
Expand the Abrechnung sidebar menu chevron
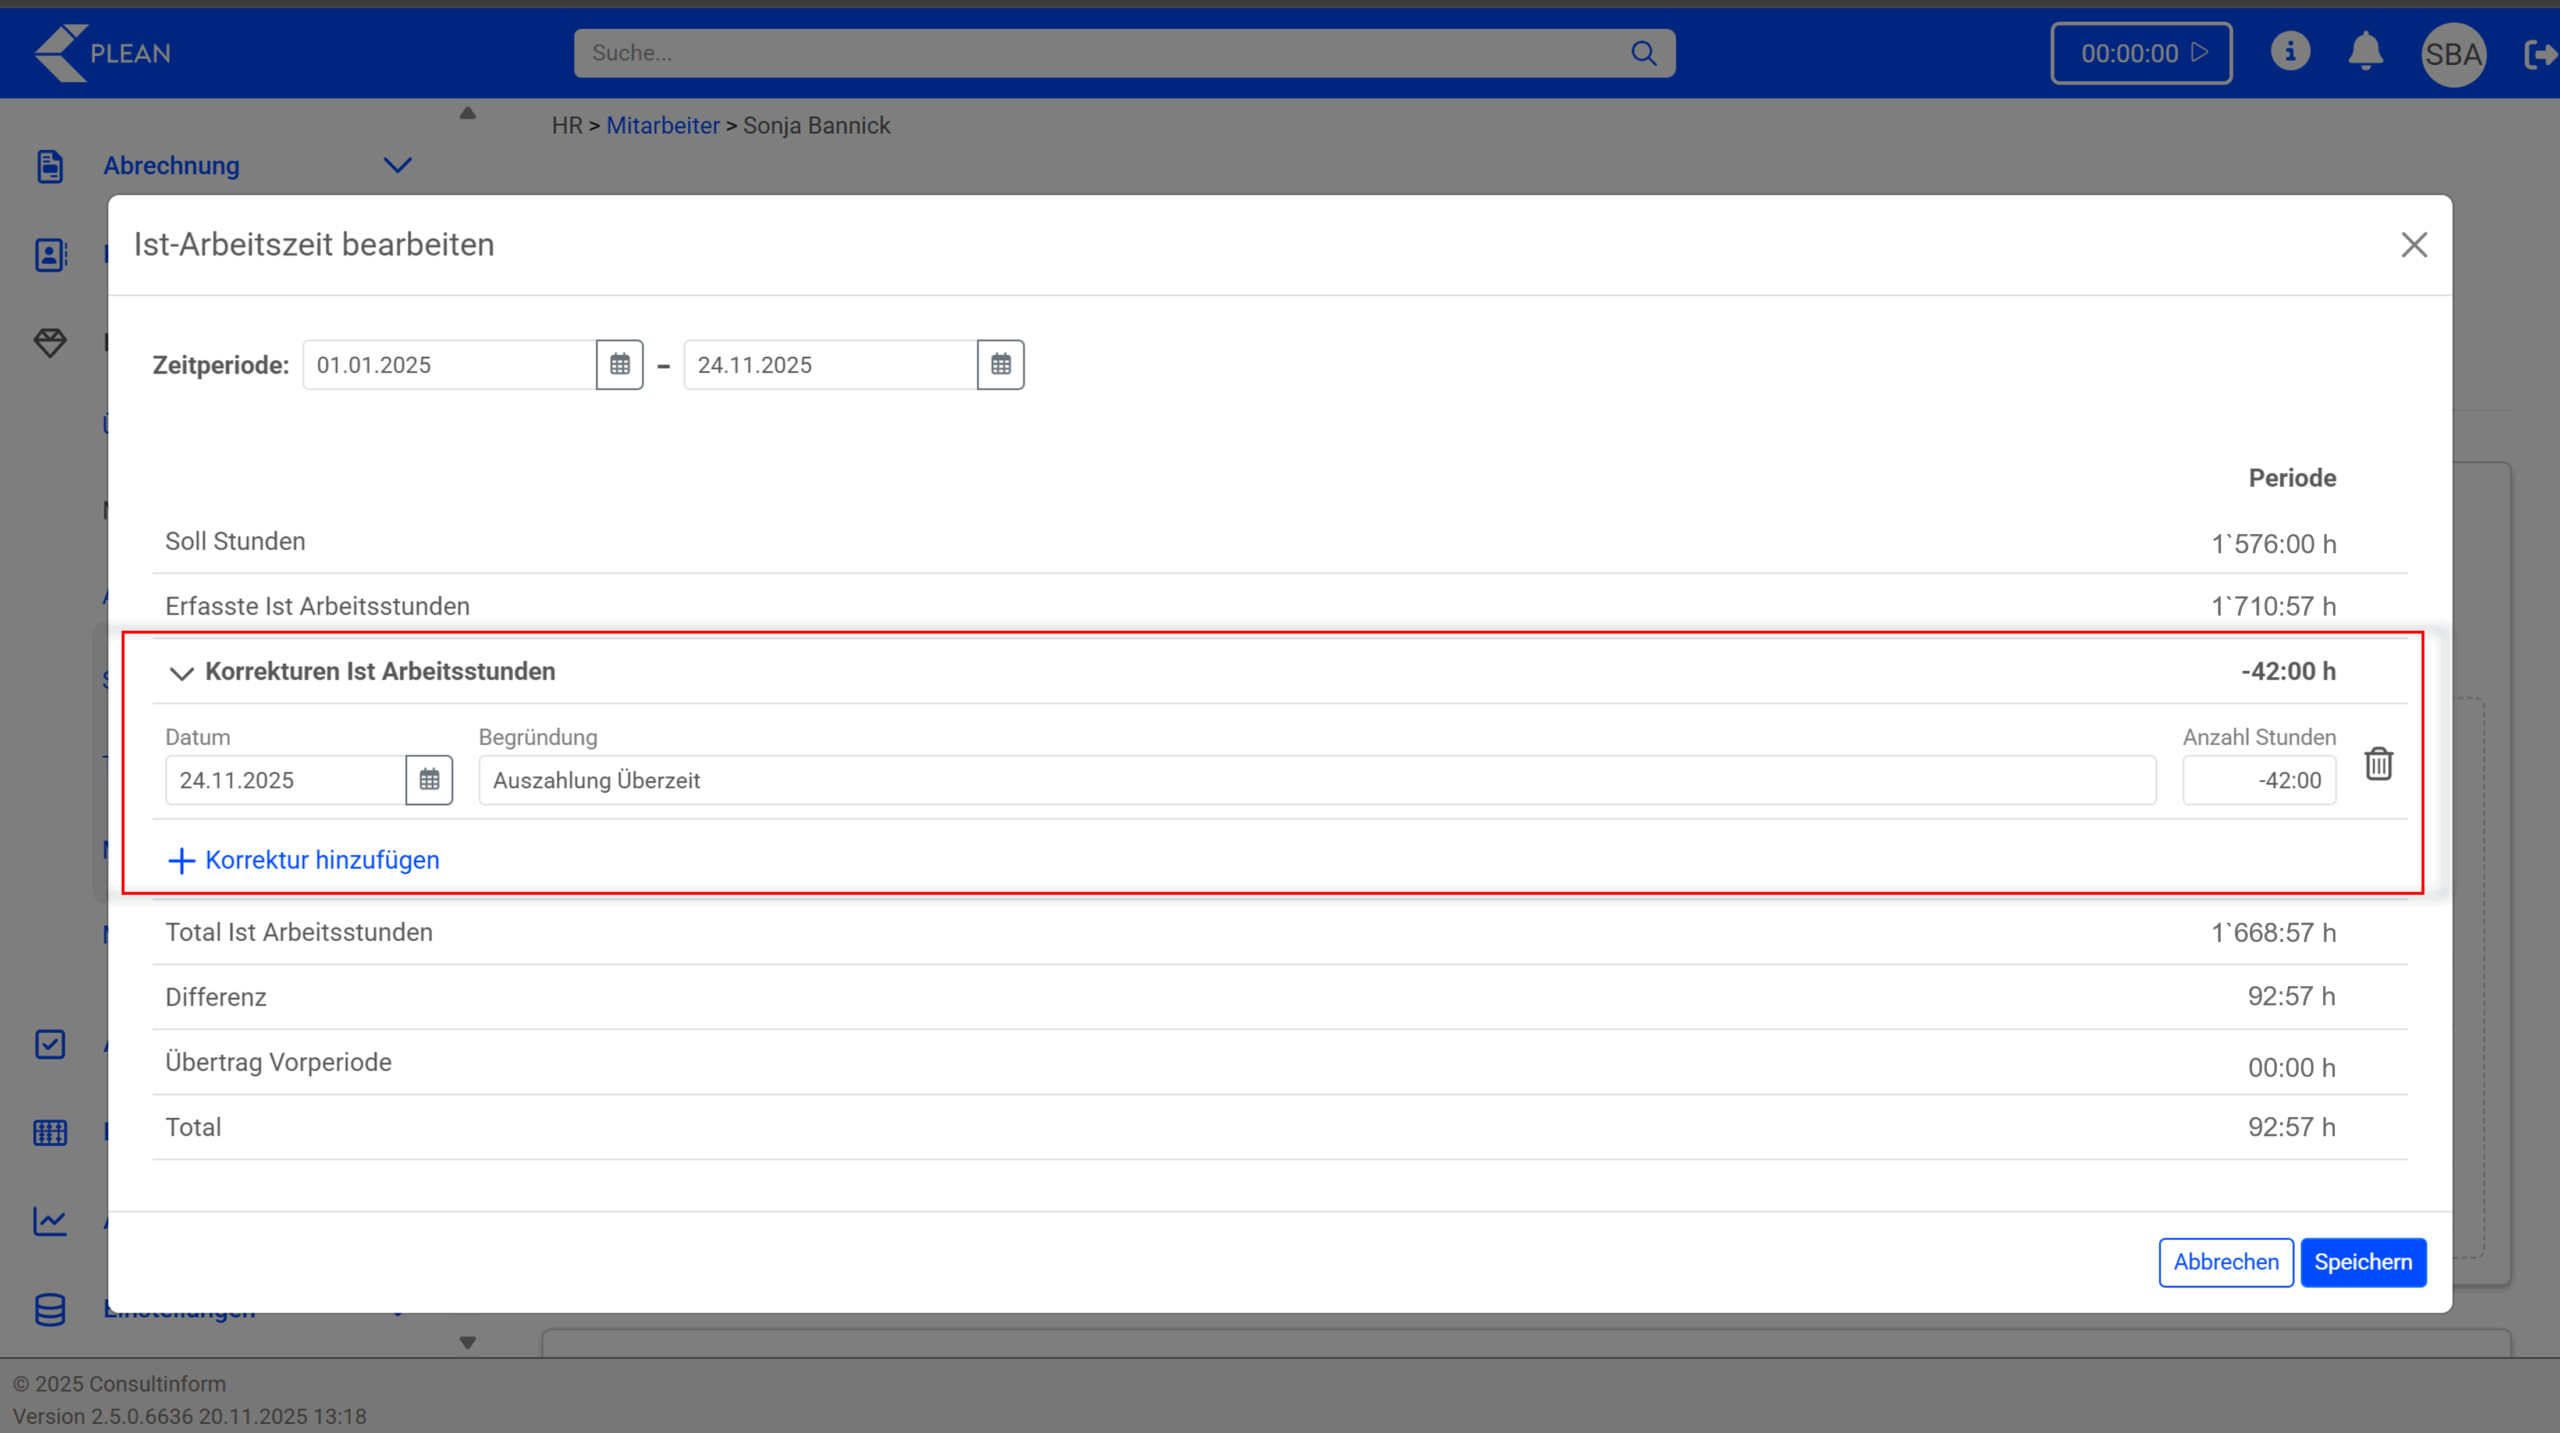coord(397,166)
